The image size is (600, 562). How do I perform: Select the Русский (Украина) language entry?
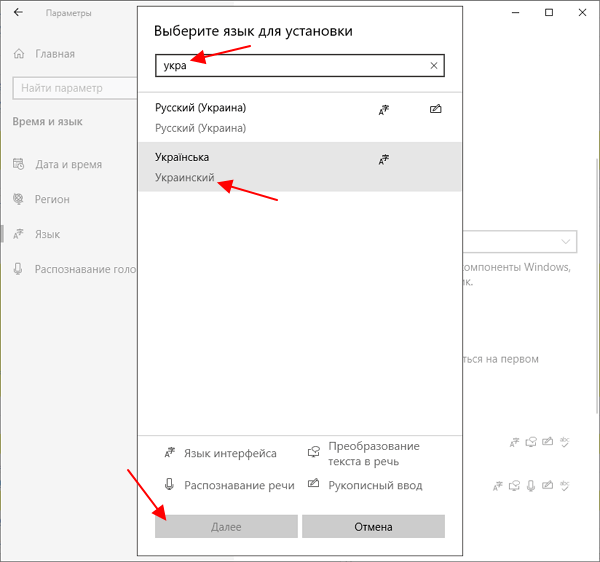(x=300, y=117)
